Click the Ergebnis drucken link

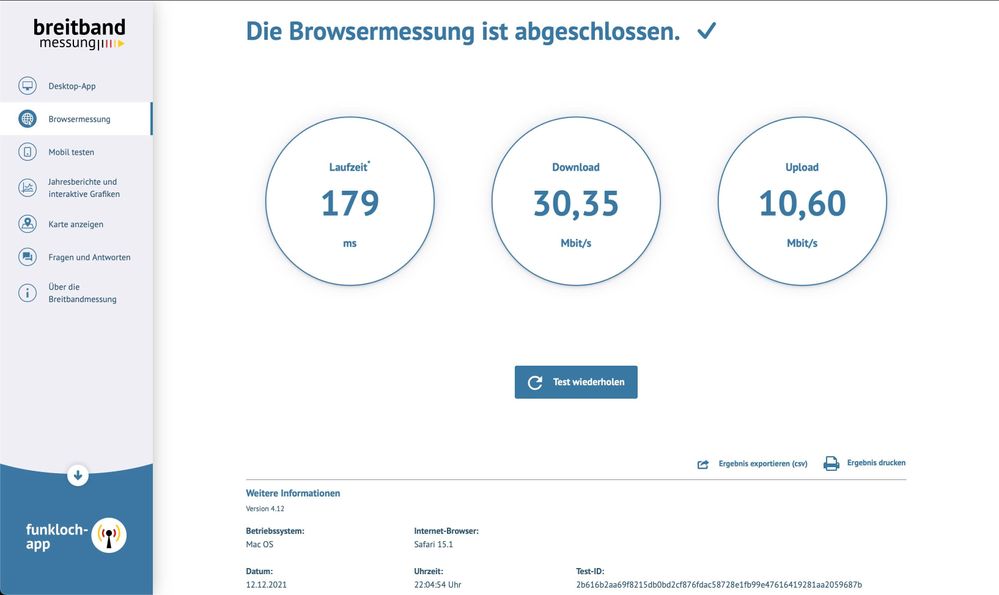pos(876,462)
